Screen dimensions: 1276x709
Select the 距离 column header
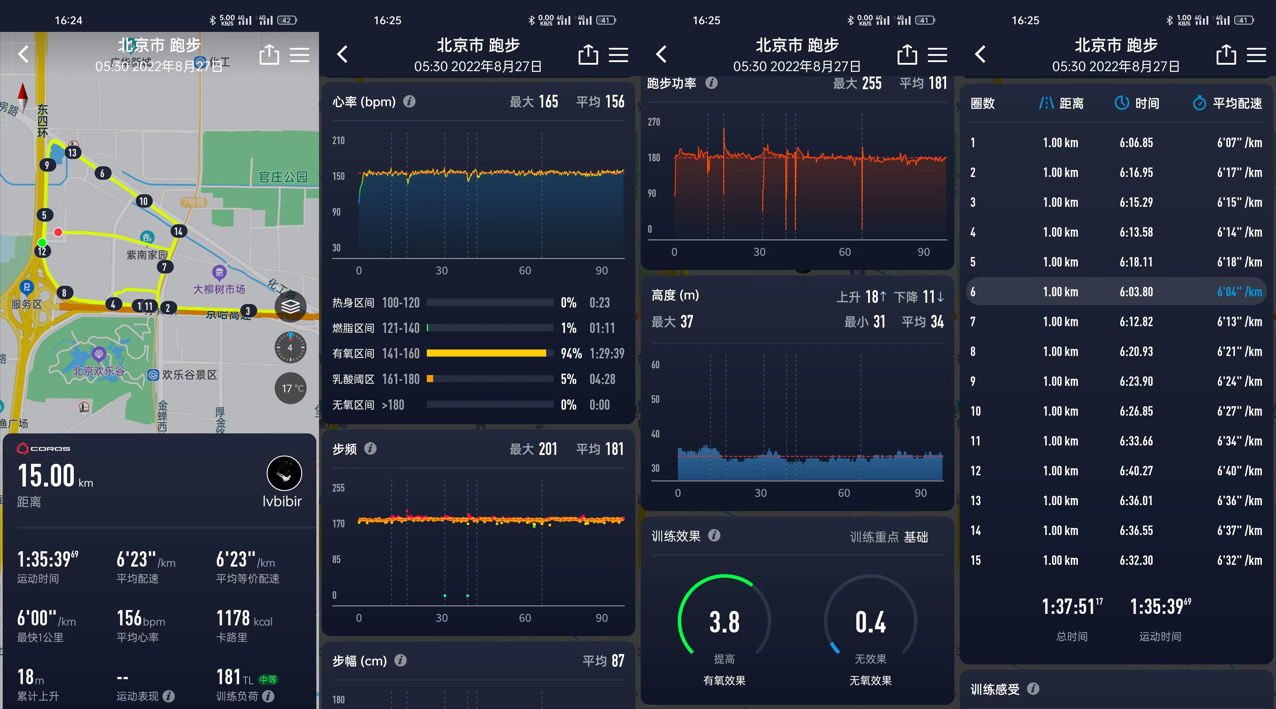pyautogui.click(x=1061, y=103)
